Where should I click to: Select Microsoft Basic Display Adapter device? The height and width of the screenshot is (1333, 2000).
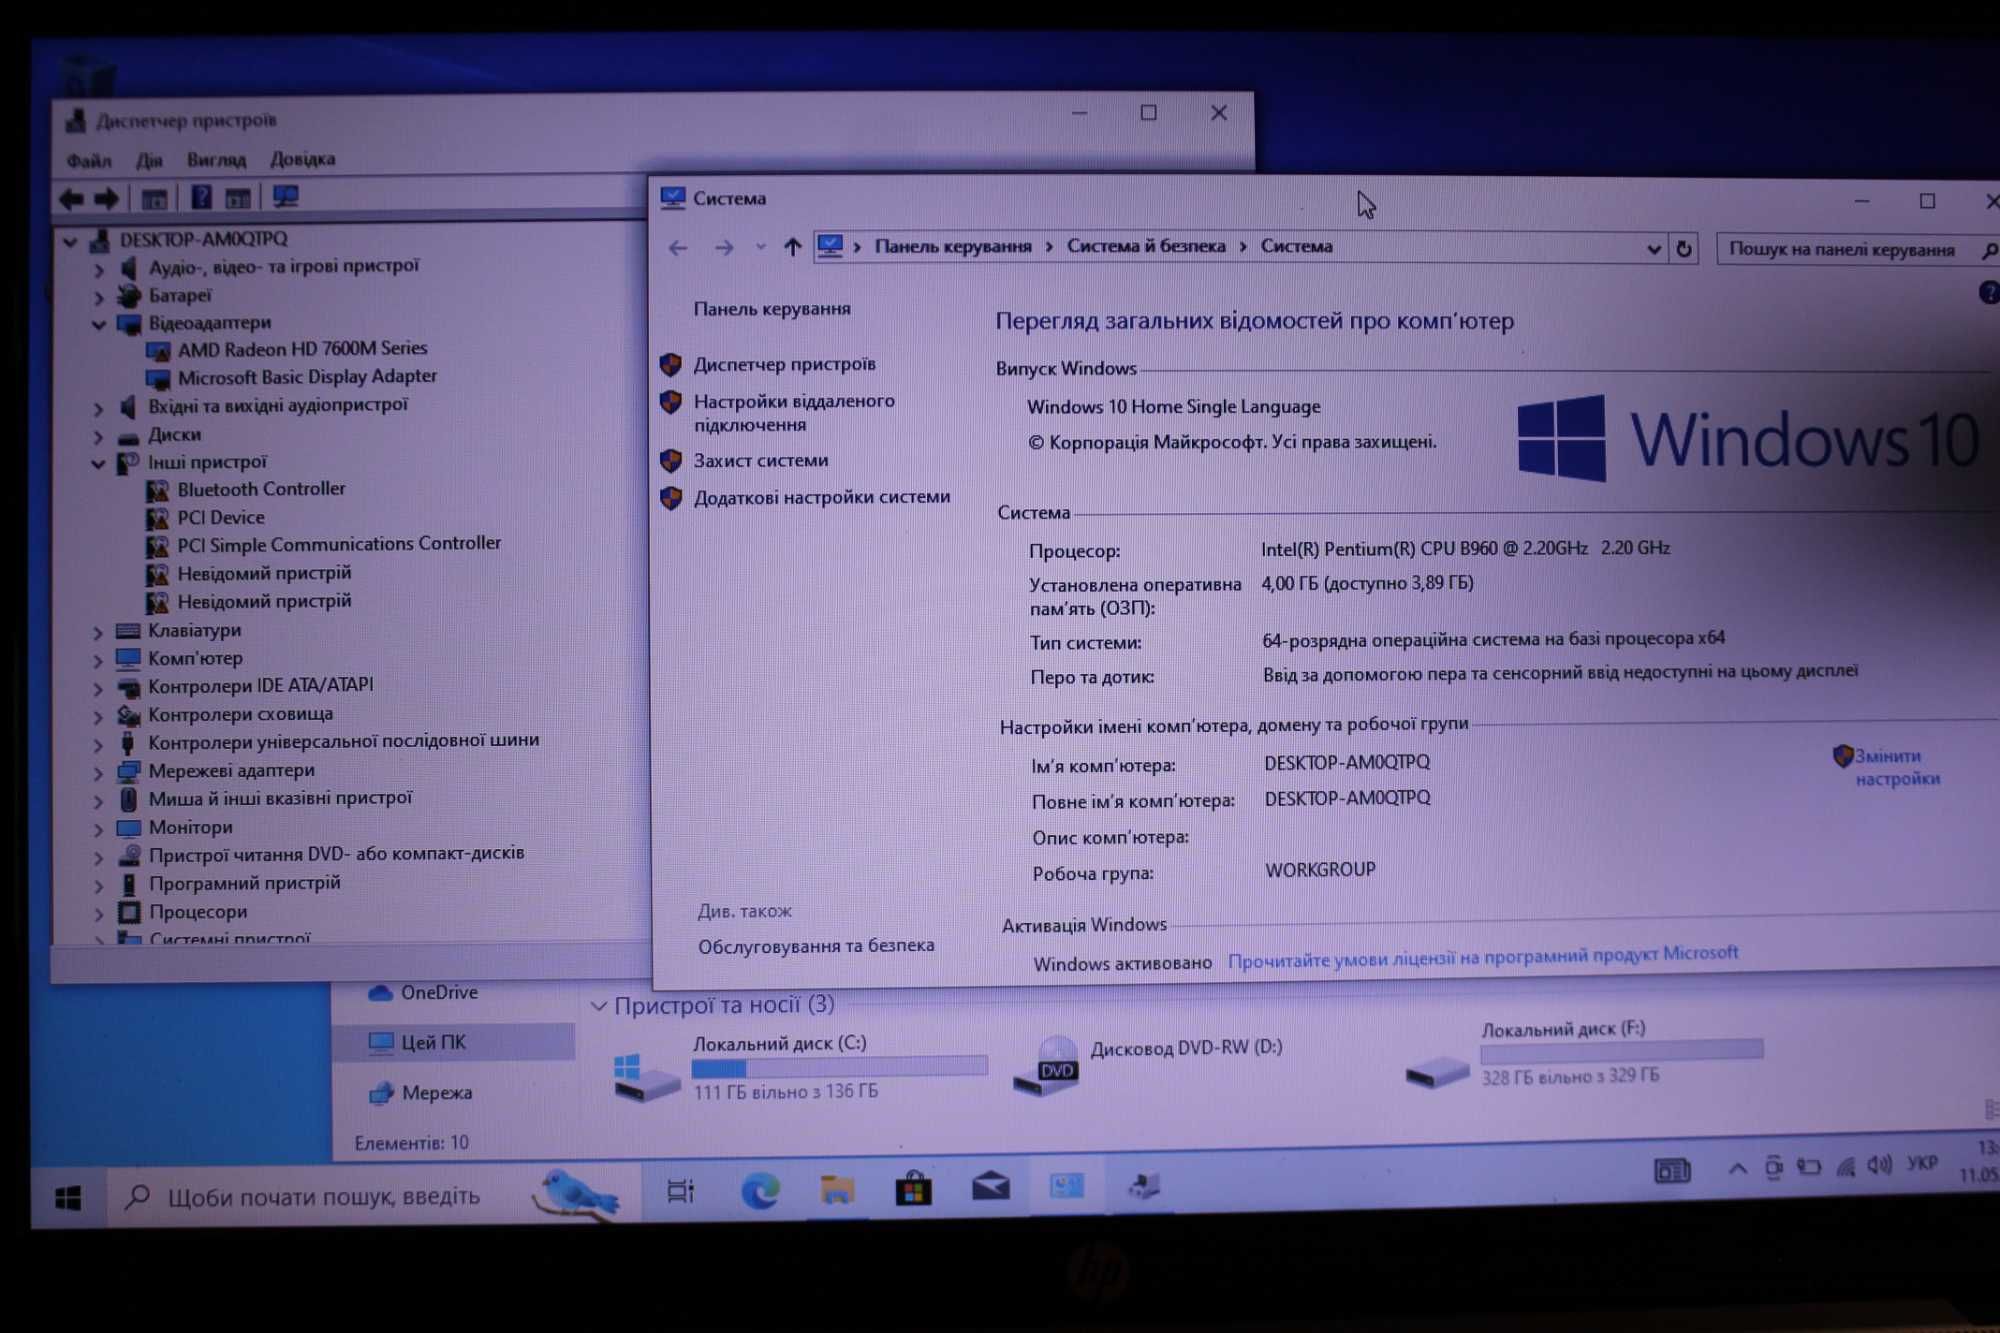coord(307,377)
